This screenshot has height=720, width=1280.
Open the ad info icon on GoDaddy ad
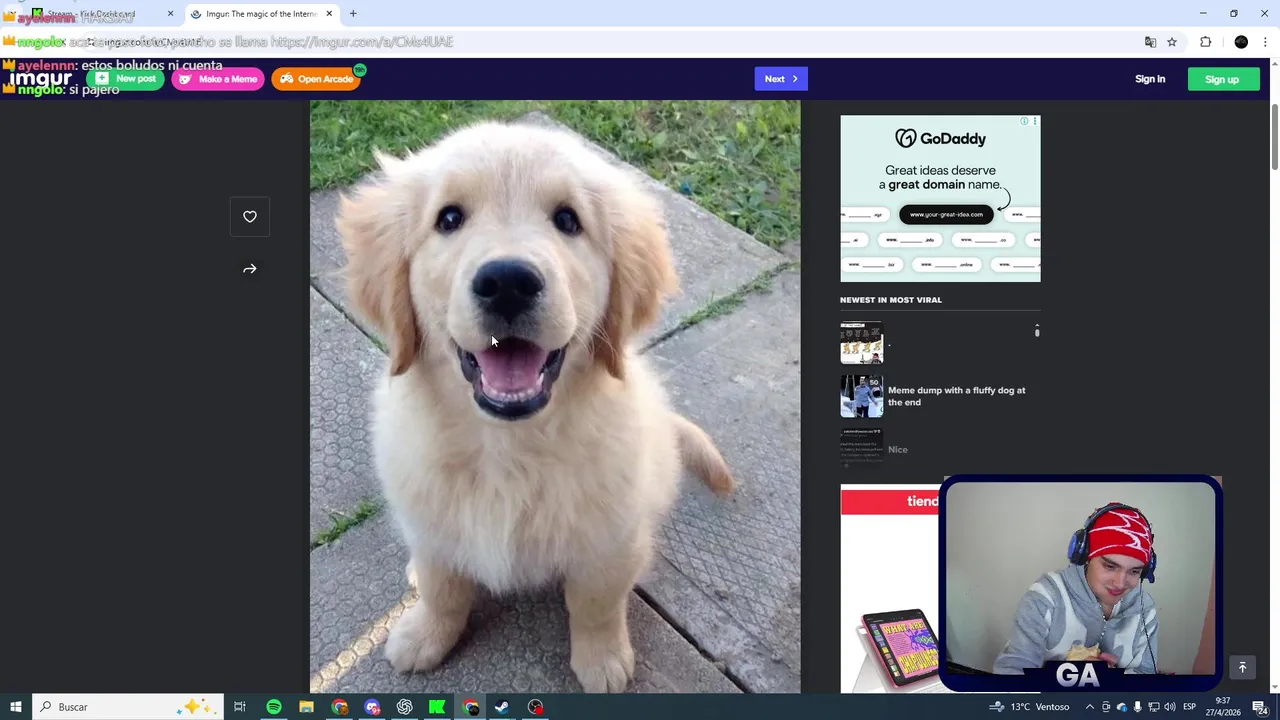pyautogui.click(x=1024, y=121)
